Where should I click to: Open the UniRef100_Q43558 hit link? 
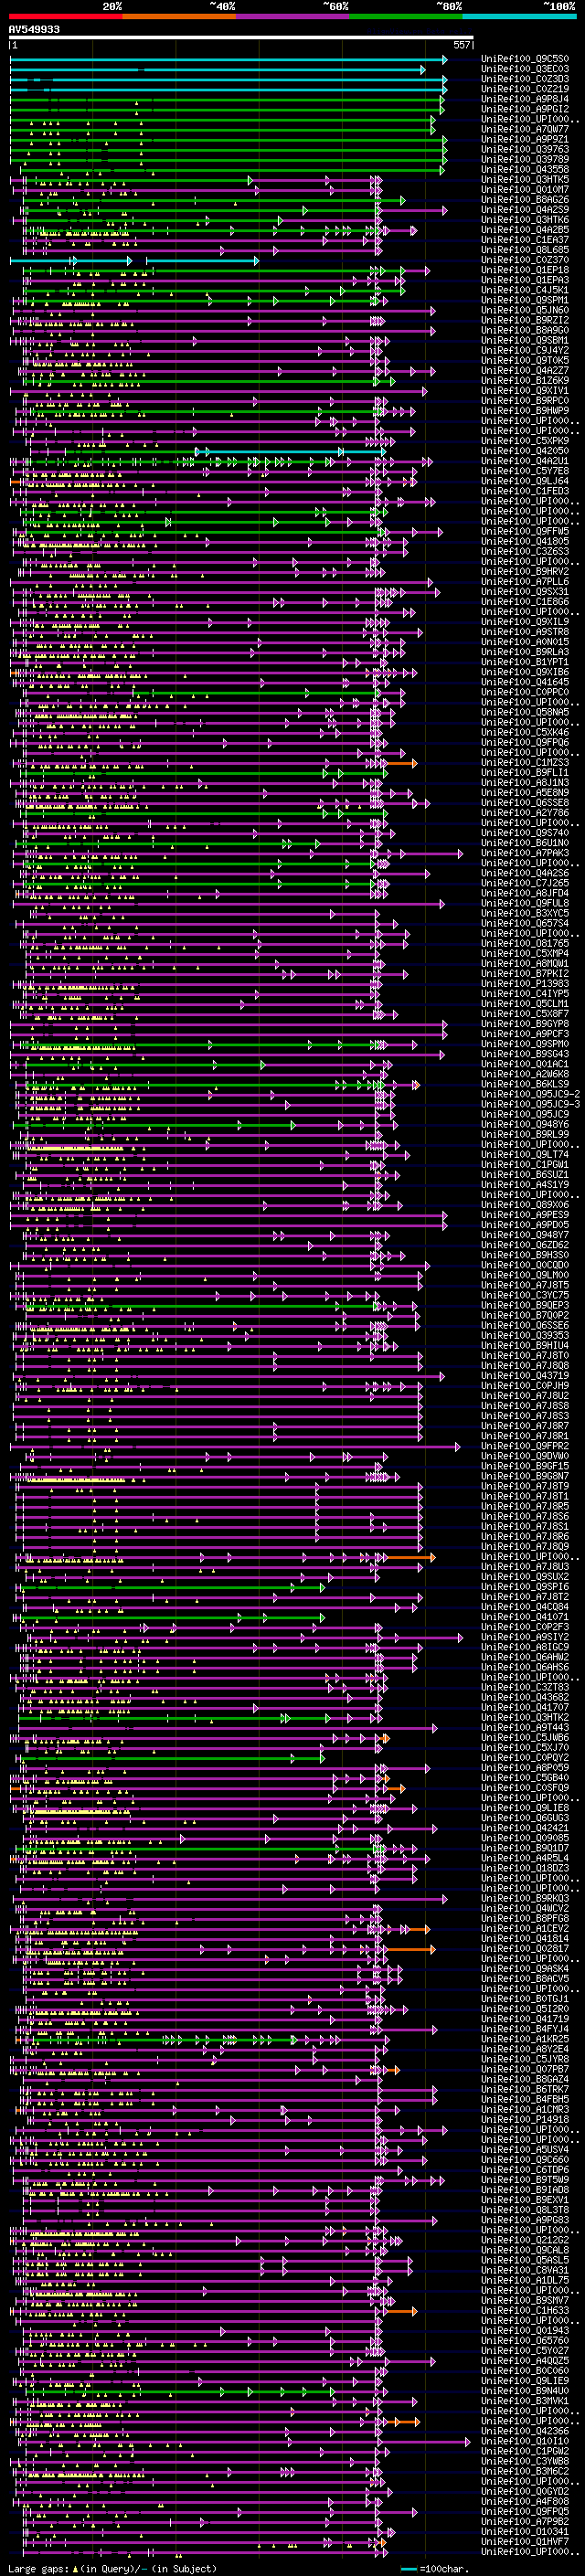coord(525,169)
